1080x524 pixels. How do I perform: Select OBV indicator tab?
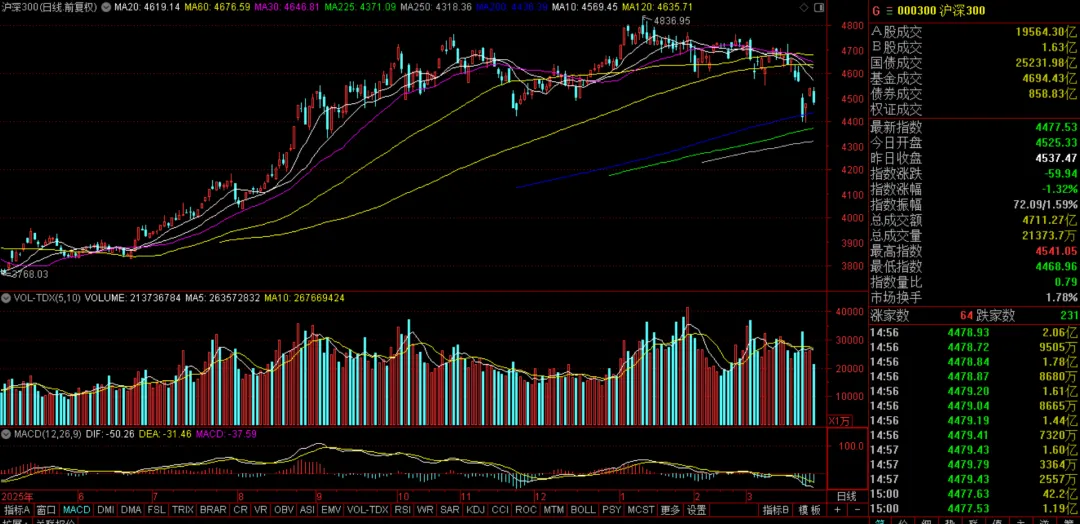(x=284, y=510)
